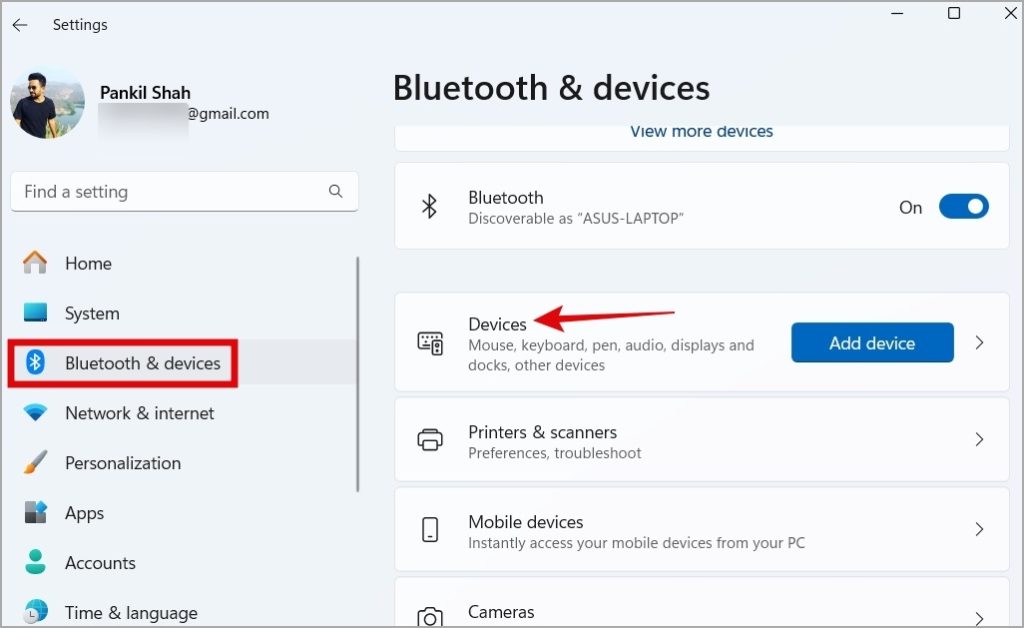
Task: Click the Home house icon in sidebar
Action: [x=35, y=263]
